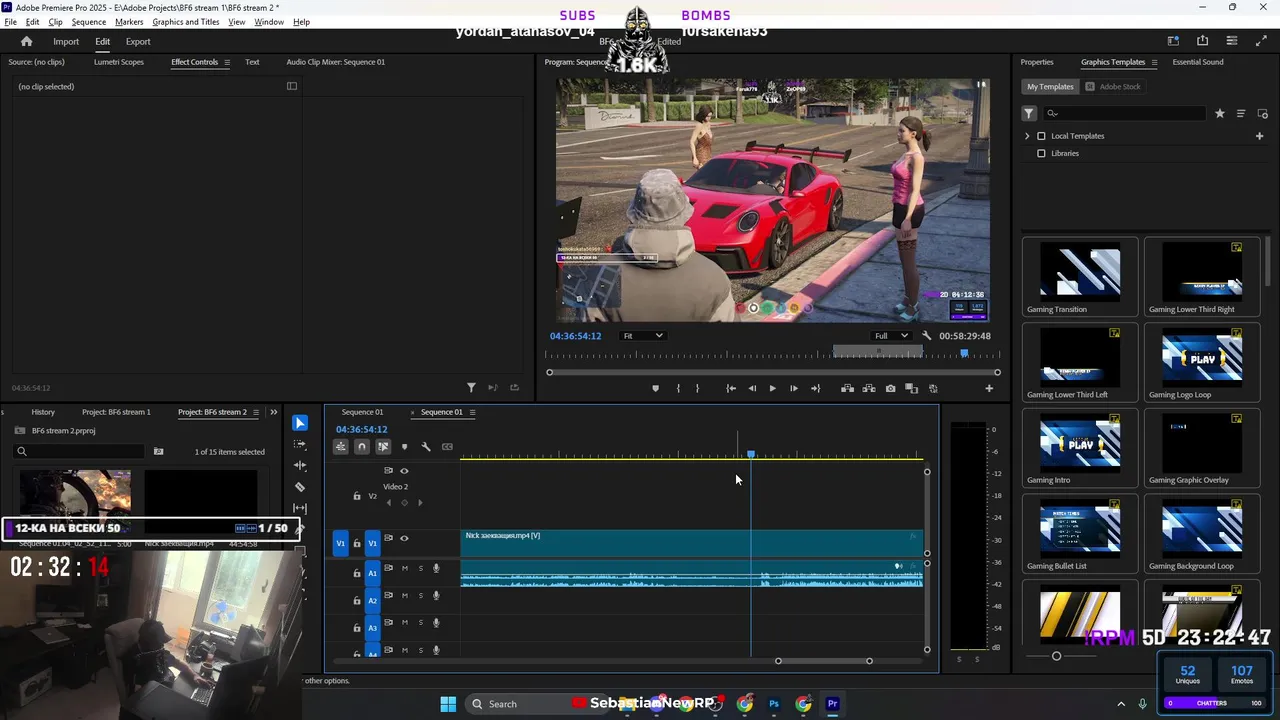Screen dimensions: 1280x720
Task: Open the Full playback resolution dropdown
Action: 891,336
